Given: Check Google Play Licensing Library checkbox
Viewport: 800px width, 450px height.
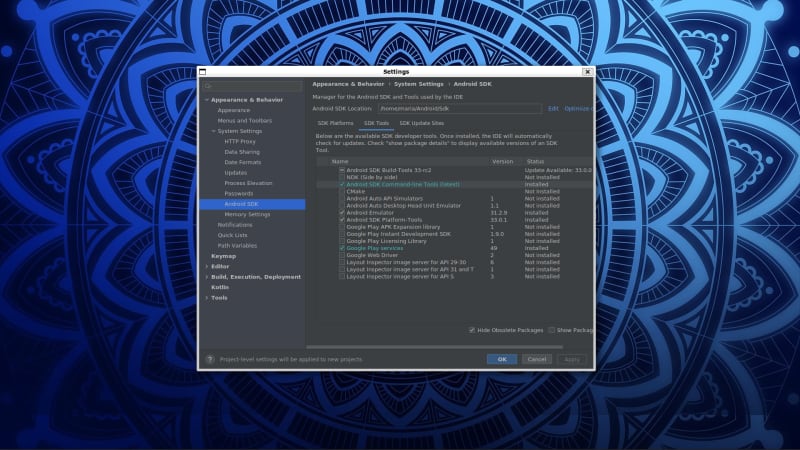Looking at the screenshot, I should [342, 241].
